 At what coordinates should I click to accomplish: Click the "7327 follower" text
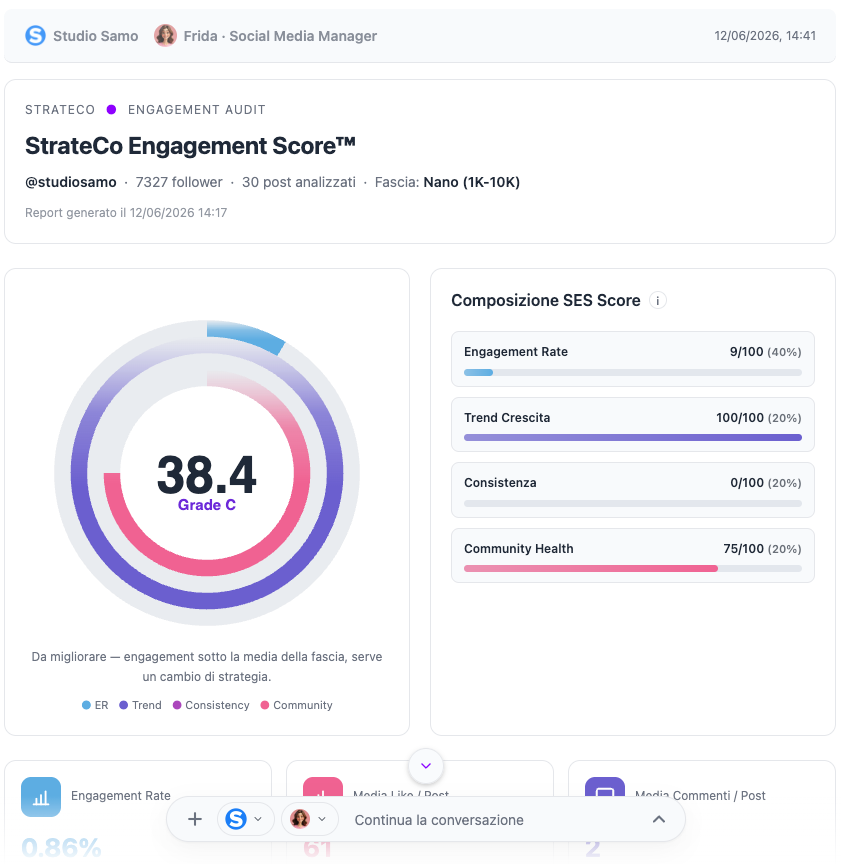point(179,182)
